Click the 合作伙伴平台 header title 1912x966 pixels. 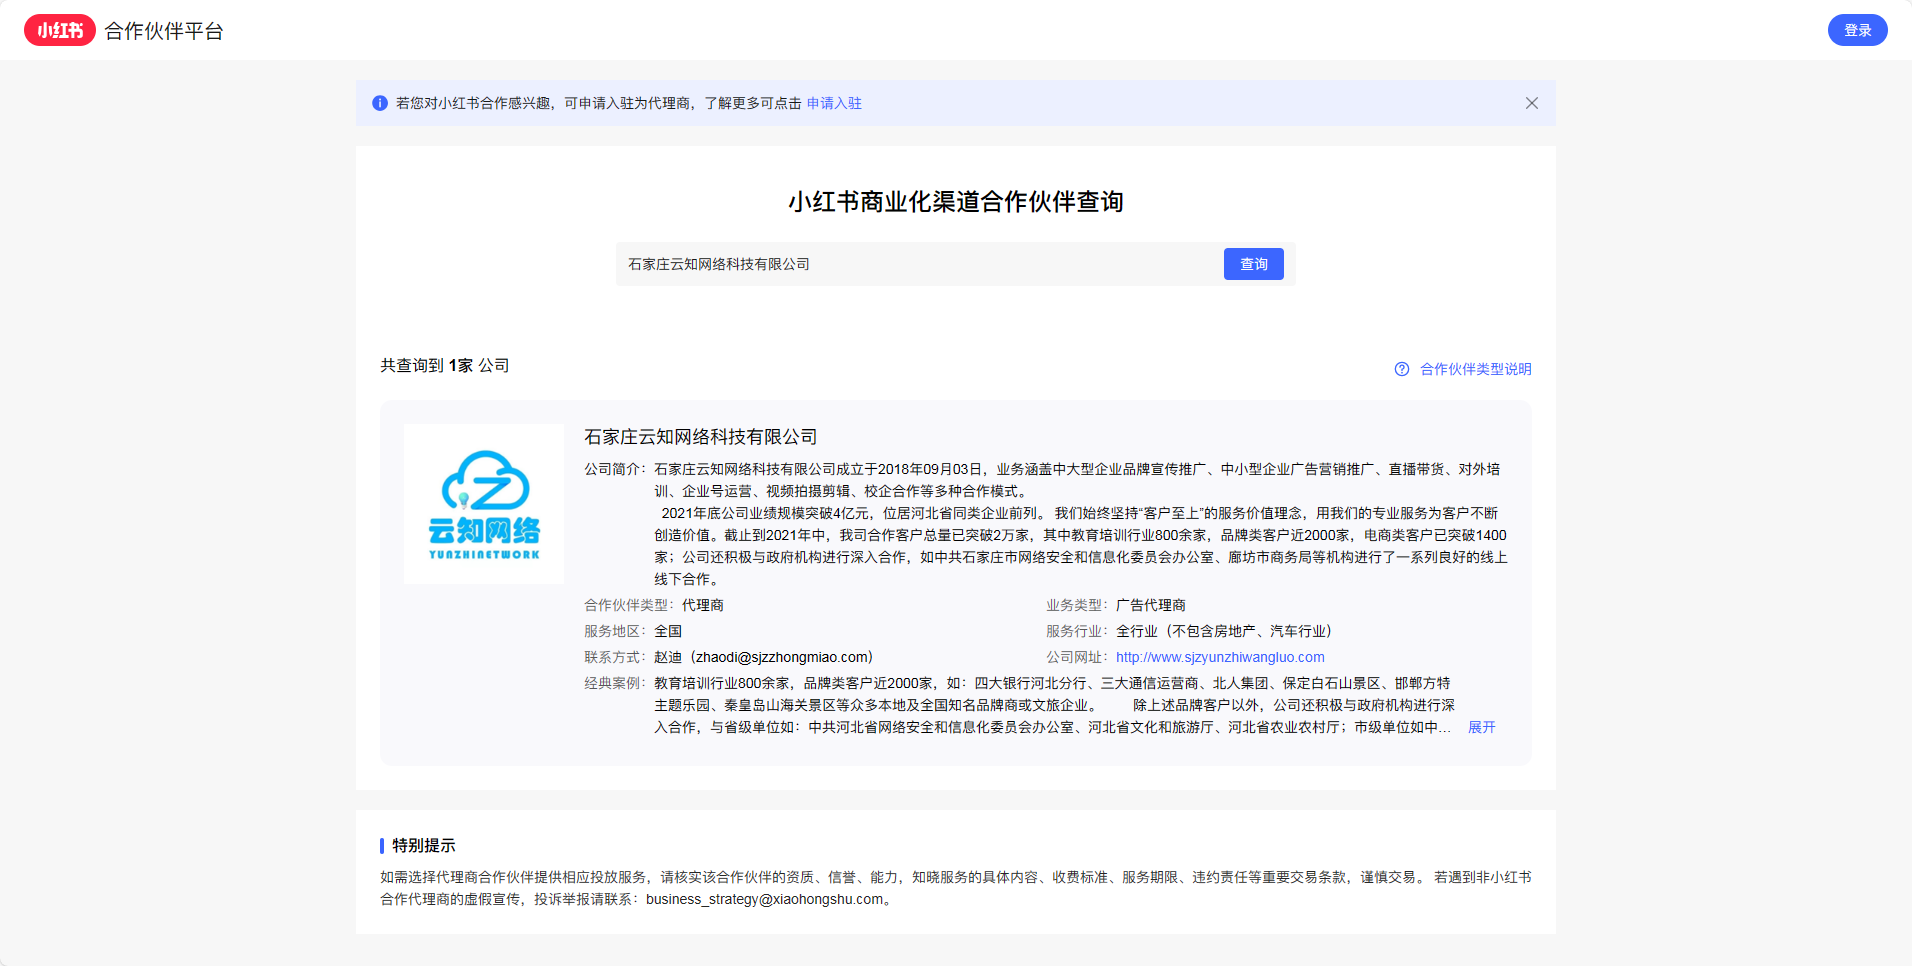pos(164,31)
